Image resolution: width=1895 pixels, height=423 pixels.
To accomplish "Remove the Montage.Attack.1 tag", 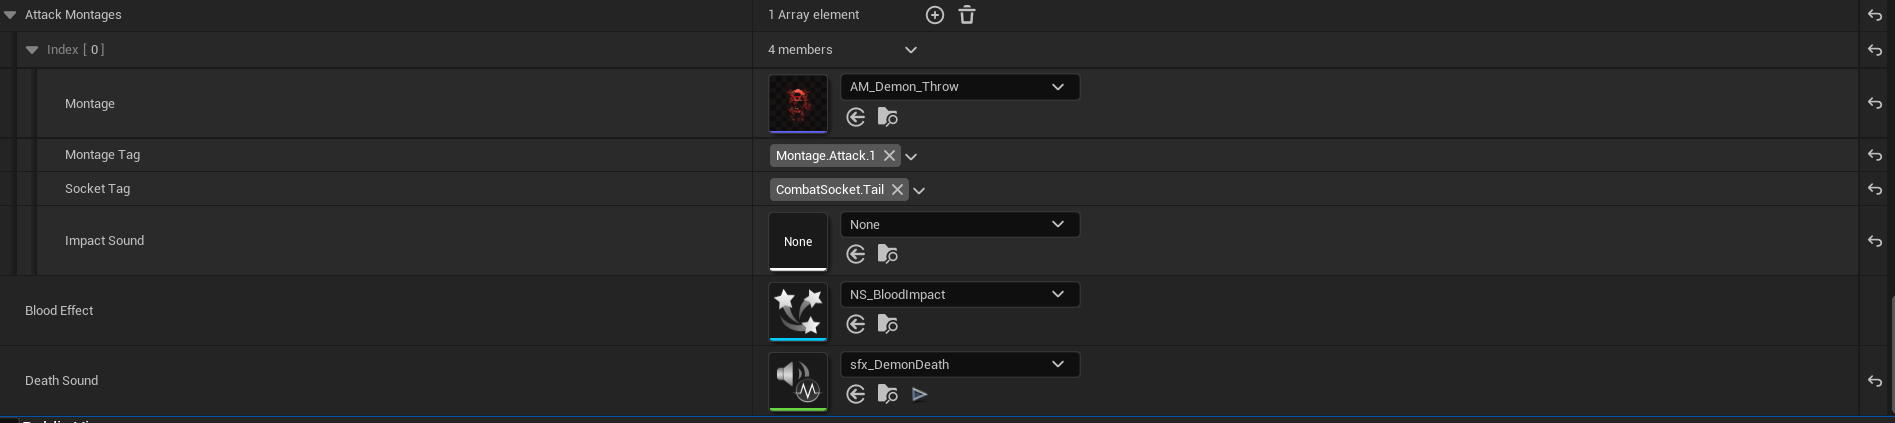I will click(889, 156).
